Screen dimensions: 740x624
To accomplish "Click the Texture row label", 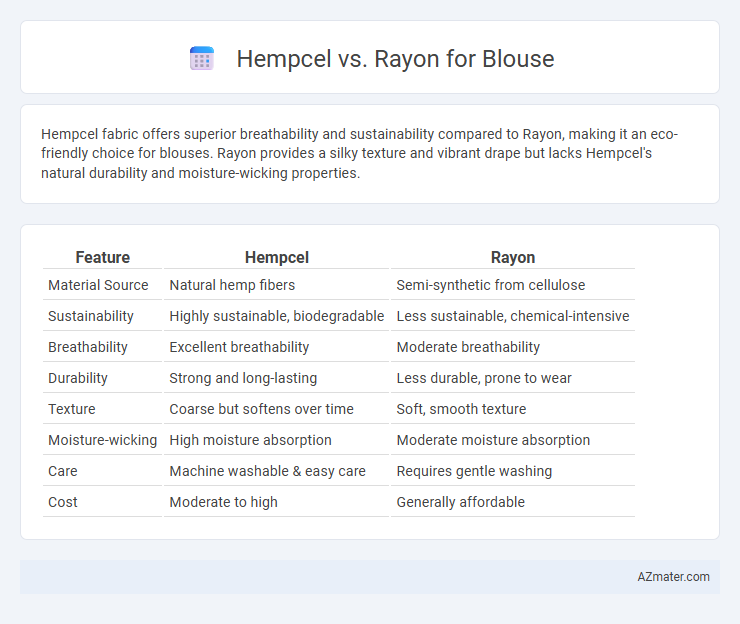I will click(x=72, y=409).
